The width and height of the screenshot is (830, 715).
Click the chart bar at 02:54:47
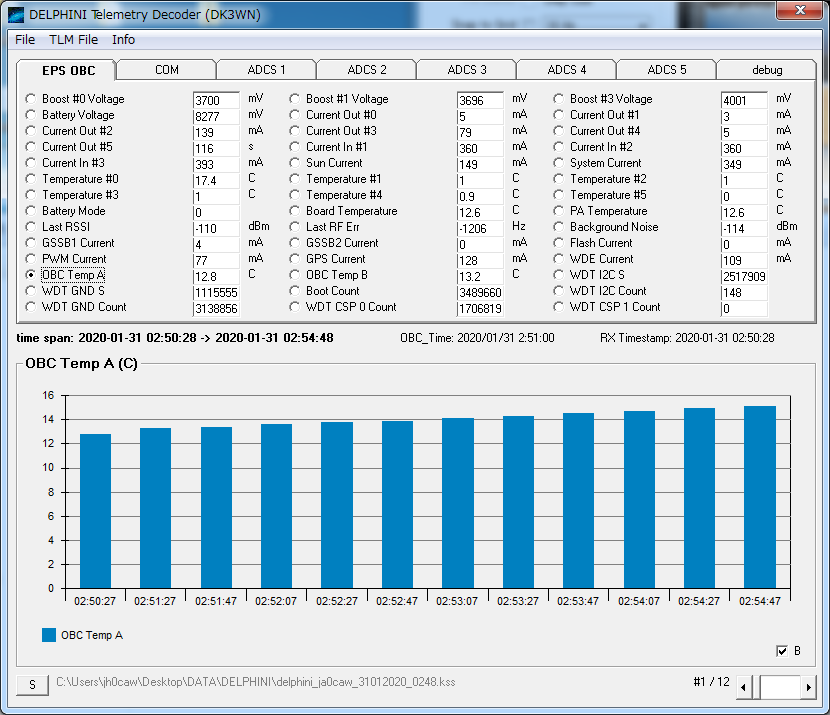pos(760,497)
